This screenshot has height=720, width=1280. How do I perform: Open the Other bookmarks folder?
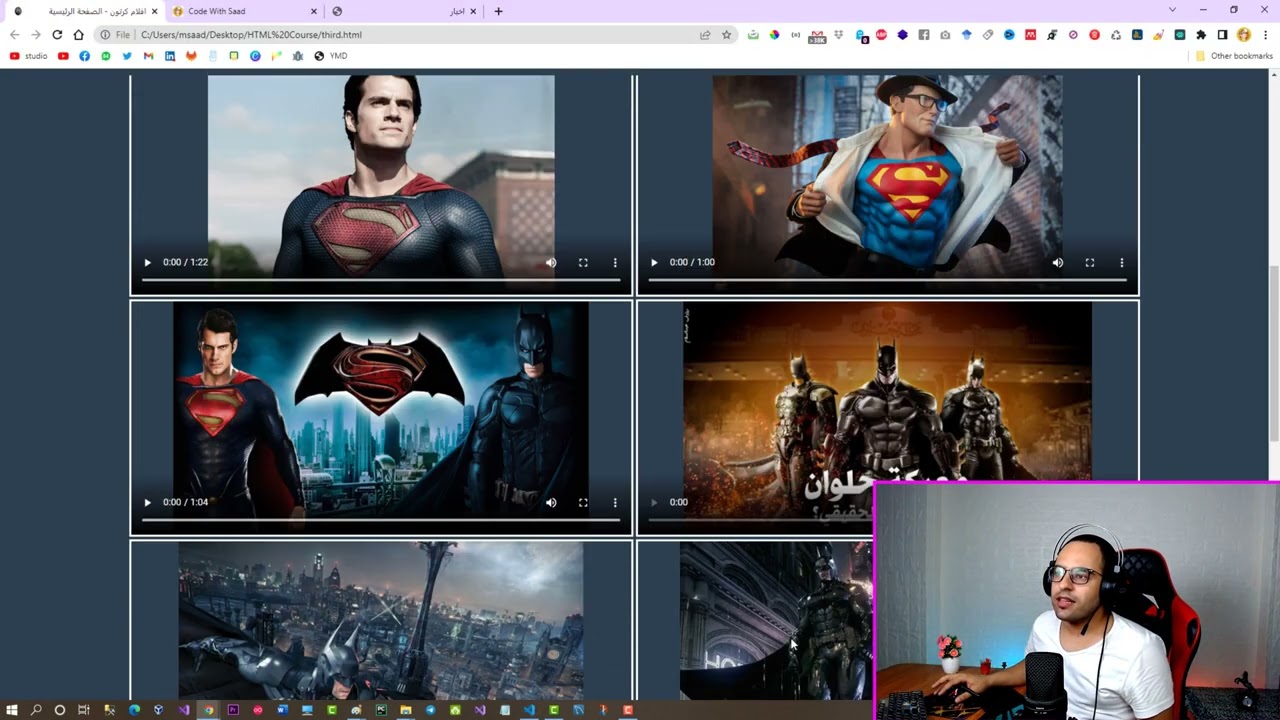pyautogui.click(x=1234, y=56)
